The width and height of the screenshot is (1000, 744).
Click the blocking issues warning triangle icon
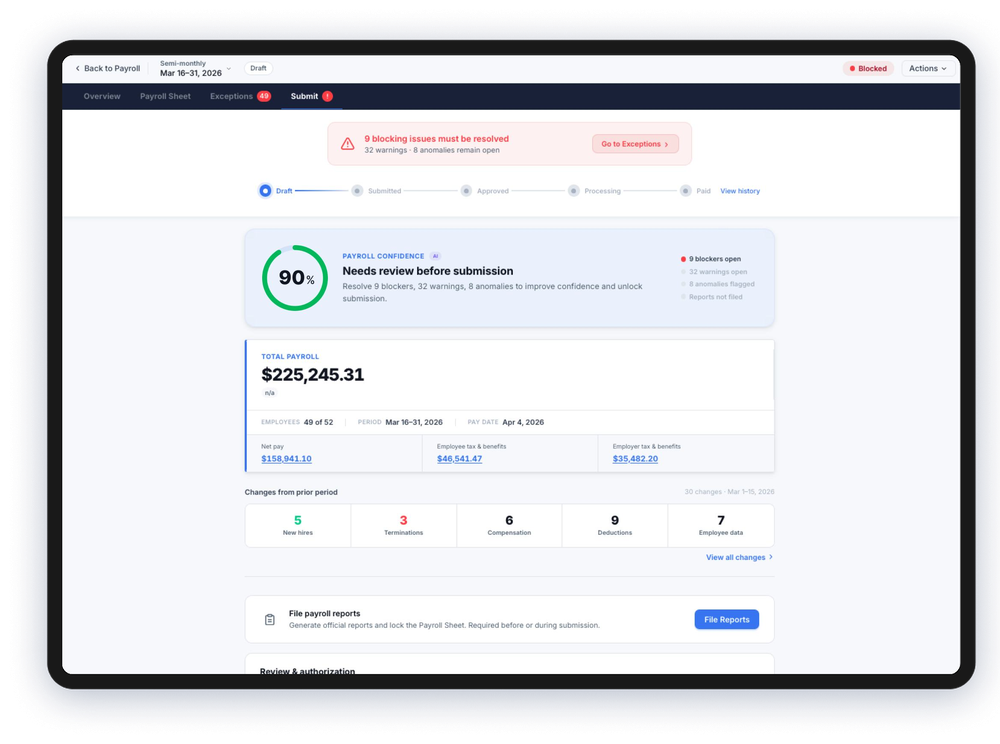(x=348, y=144)
